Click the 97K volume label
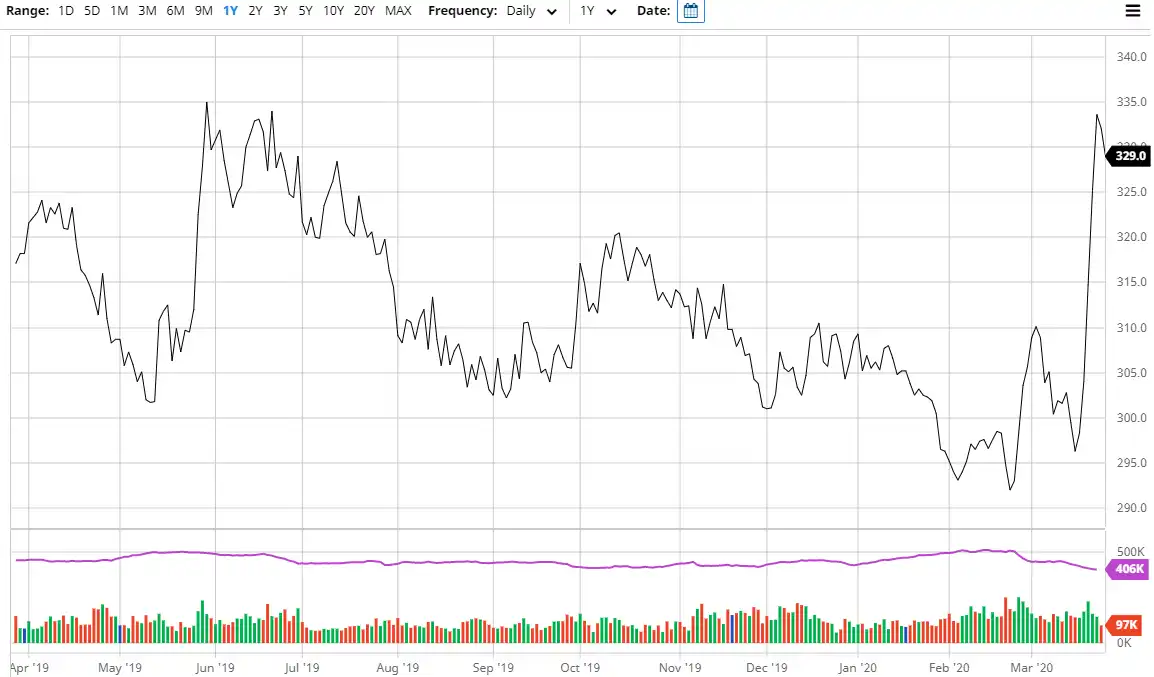 (x=1127, y=625)
